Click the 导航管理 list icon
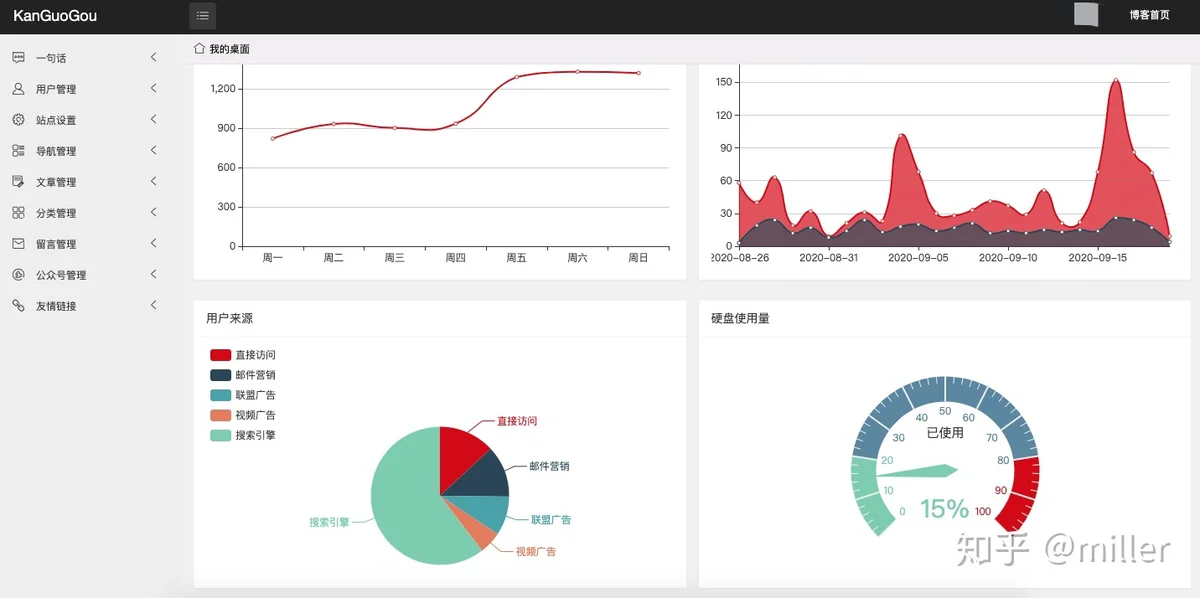 [x=18, y=151]
